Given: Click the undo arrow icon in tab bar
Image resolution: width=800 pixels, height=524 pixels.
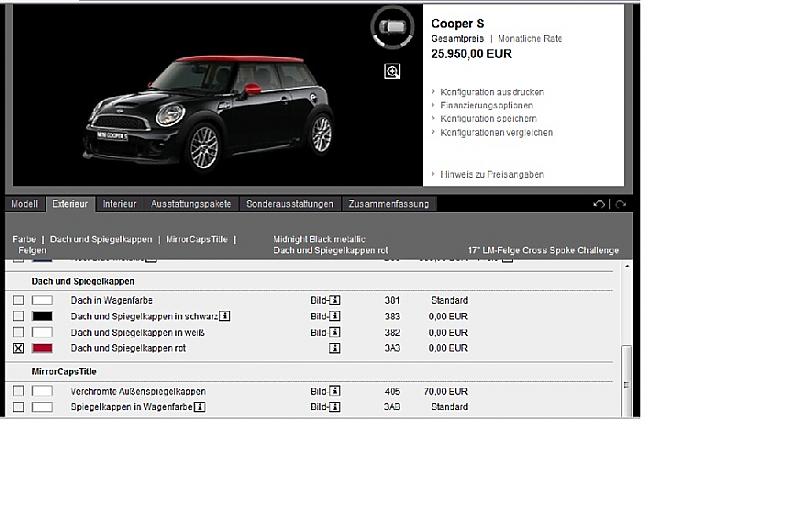Looking at the screenshot, I should tap(599, 204).
